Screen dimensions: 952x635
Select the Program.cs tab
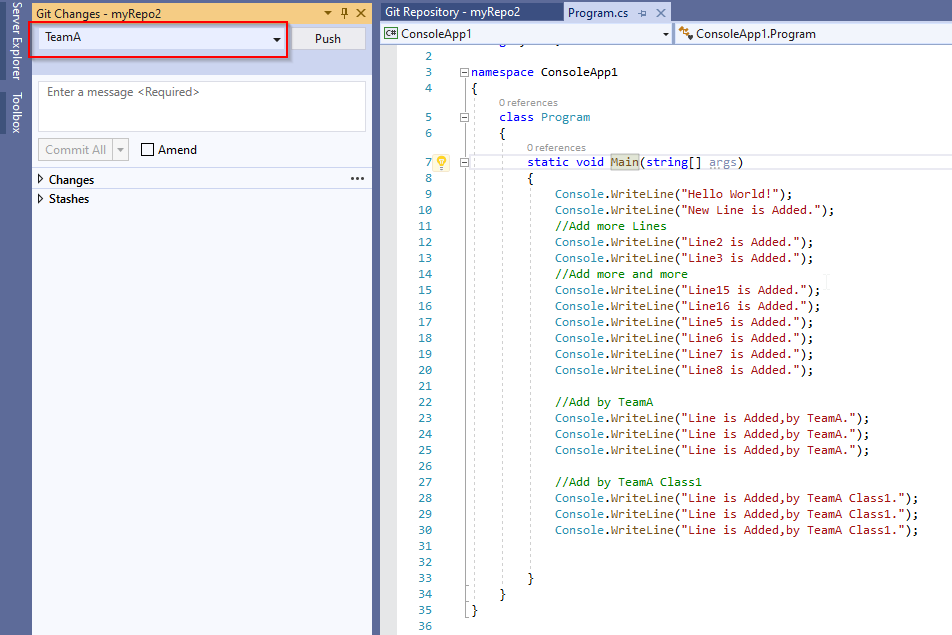[598, 13]
